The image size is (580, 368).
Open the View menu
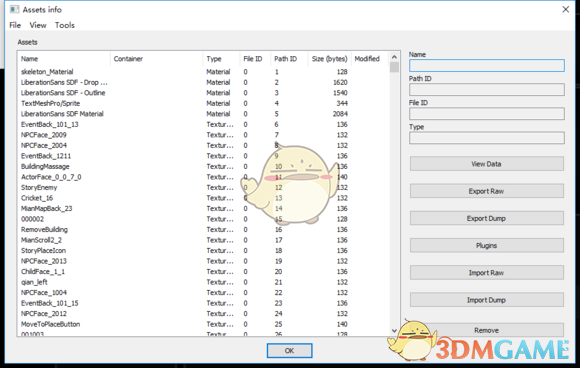(38, 25)
